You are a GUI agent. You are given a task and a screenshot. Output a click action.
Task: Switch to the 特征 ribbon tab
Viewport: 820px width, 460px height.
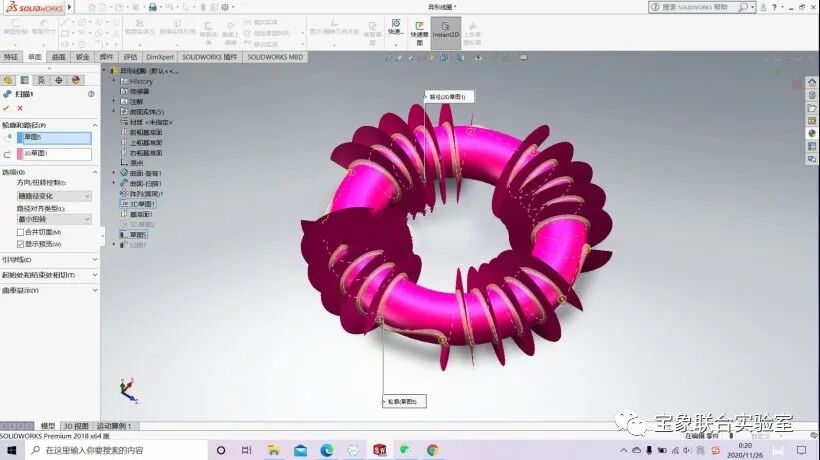click(x=11, y=57)
